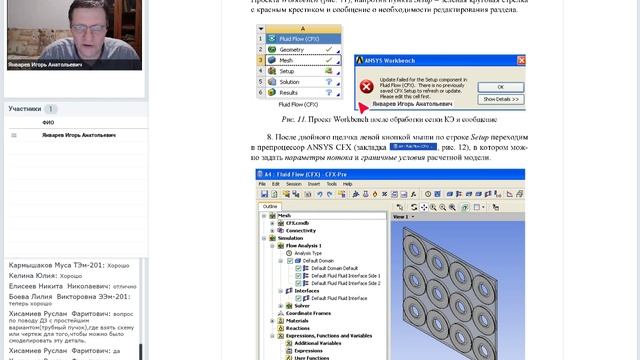Click the fit view icon in viewer toolbar
The height and width of the screenshot is (360, 640).
click(x=465, y=207)
